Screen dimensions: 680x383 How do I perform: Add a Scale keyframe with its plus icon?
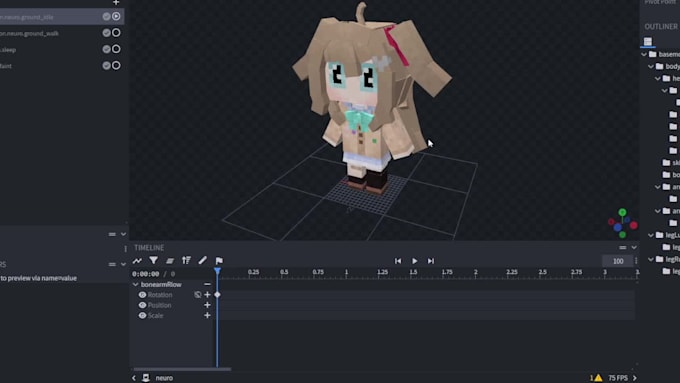click(207, 316)
